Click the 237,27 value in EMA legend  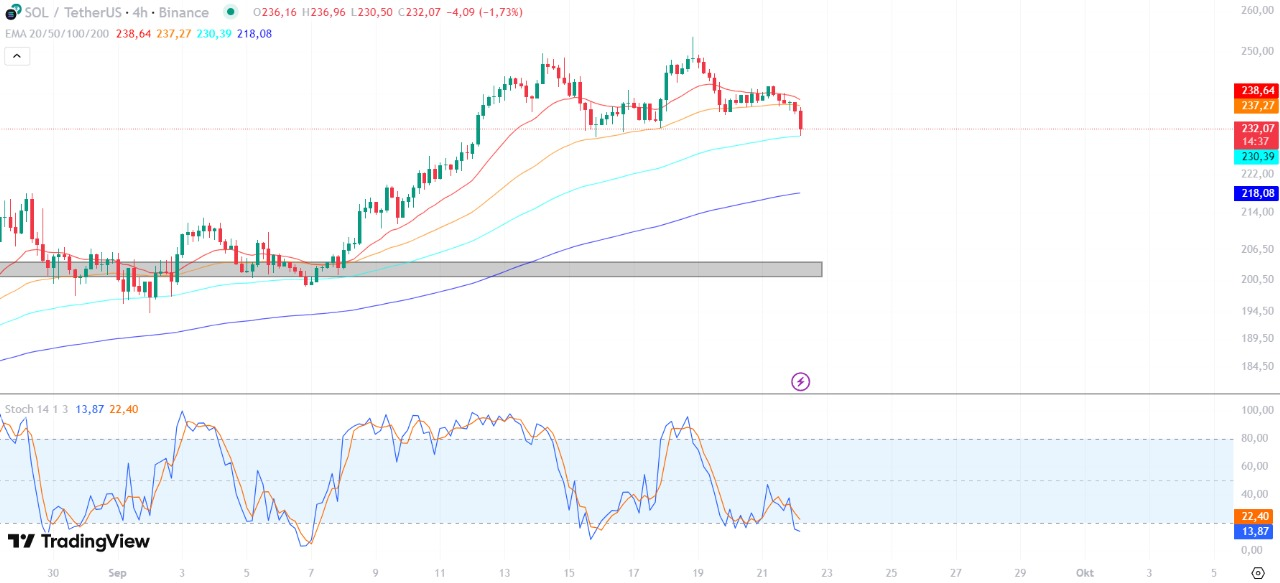(174, 34)
